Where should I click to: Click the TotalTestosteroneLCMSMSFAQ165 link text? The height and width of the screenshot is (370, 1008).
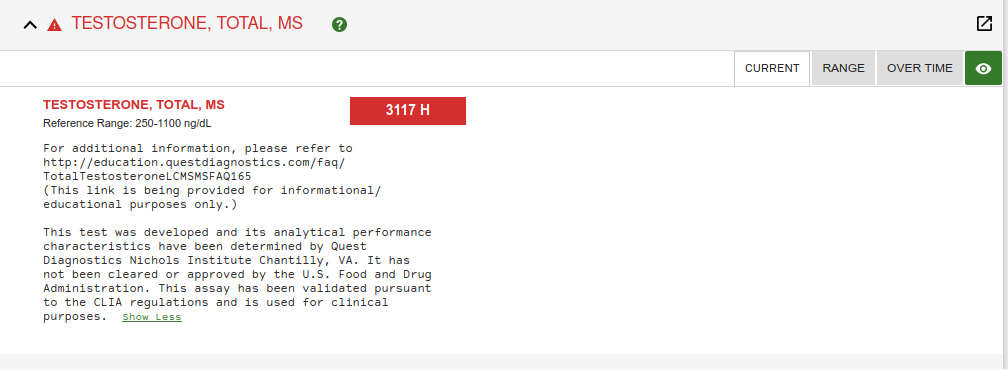click(x=147, y=176)
